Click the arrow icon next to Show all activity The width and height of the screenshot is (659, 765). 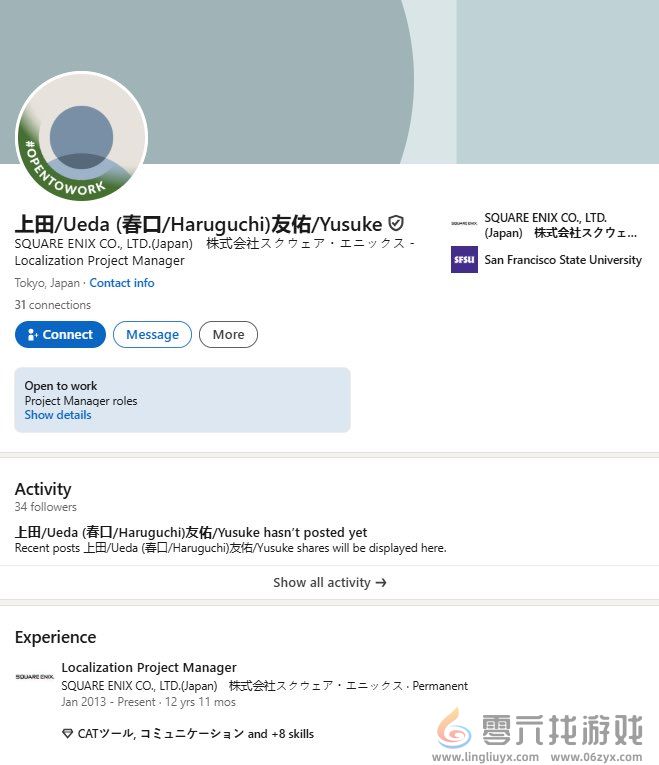coord(381,583)
